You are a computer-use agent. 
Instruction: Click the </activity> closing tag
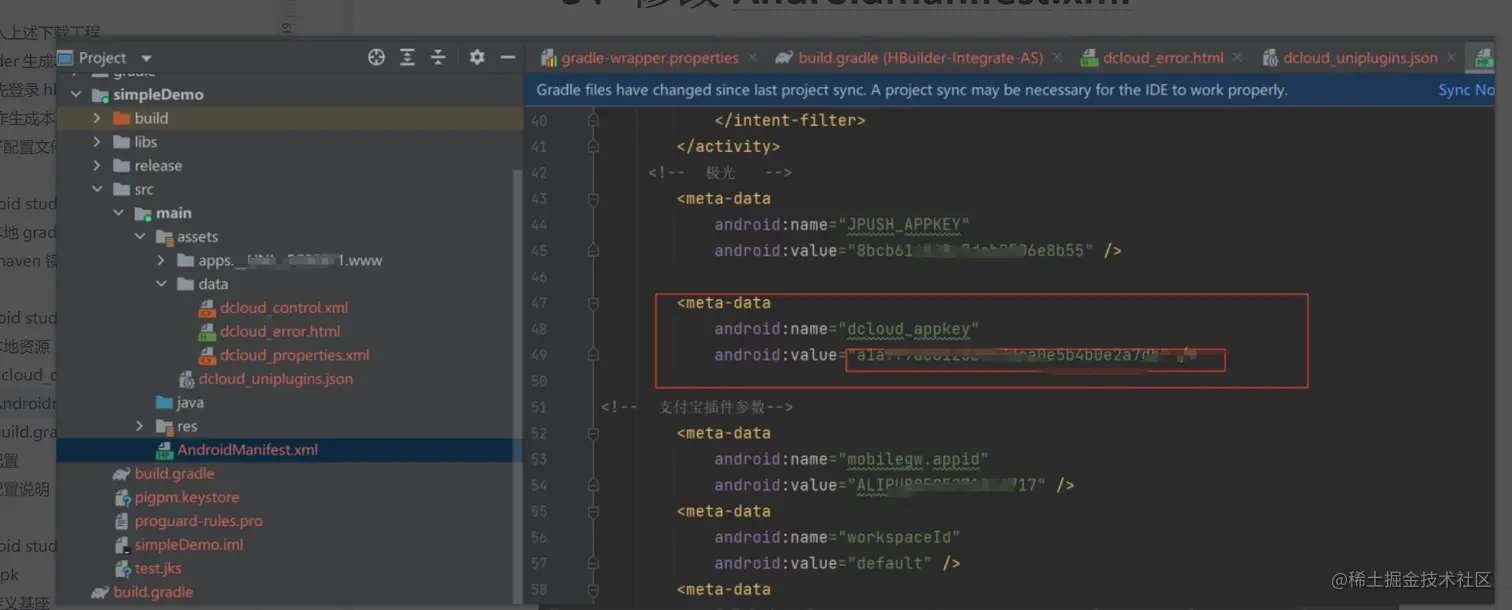coord(727,147)
